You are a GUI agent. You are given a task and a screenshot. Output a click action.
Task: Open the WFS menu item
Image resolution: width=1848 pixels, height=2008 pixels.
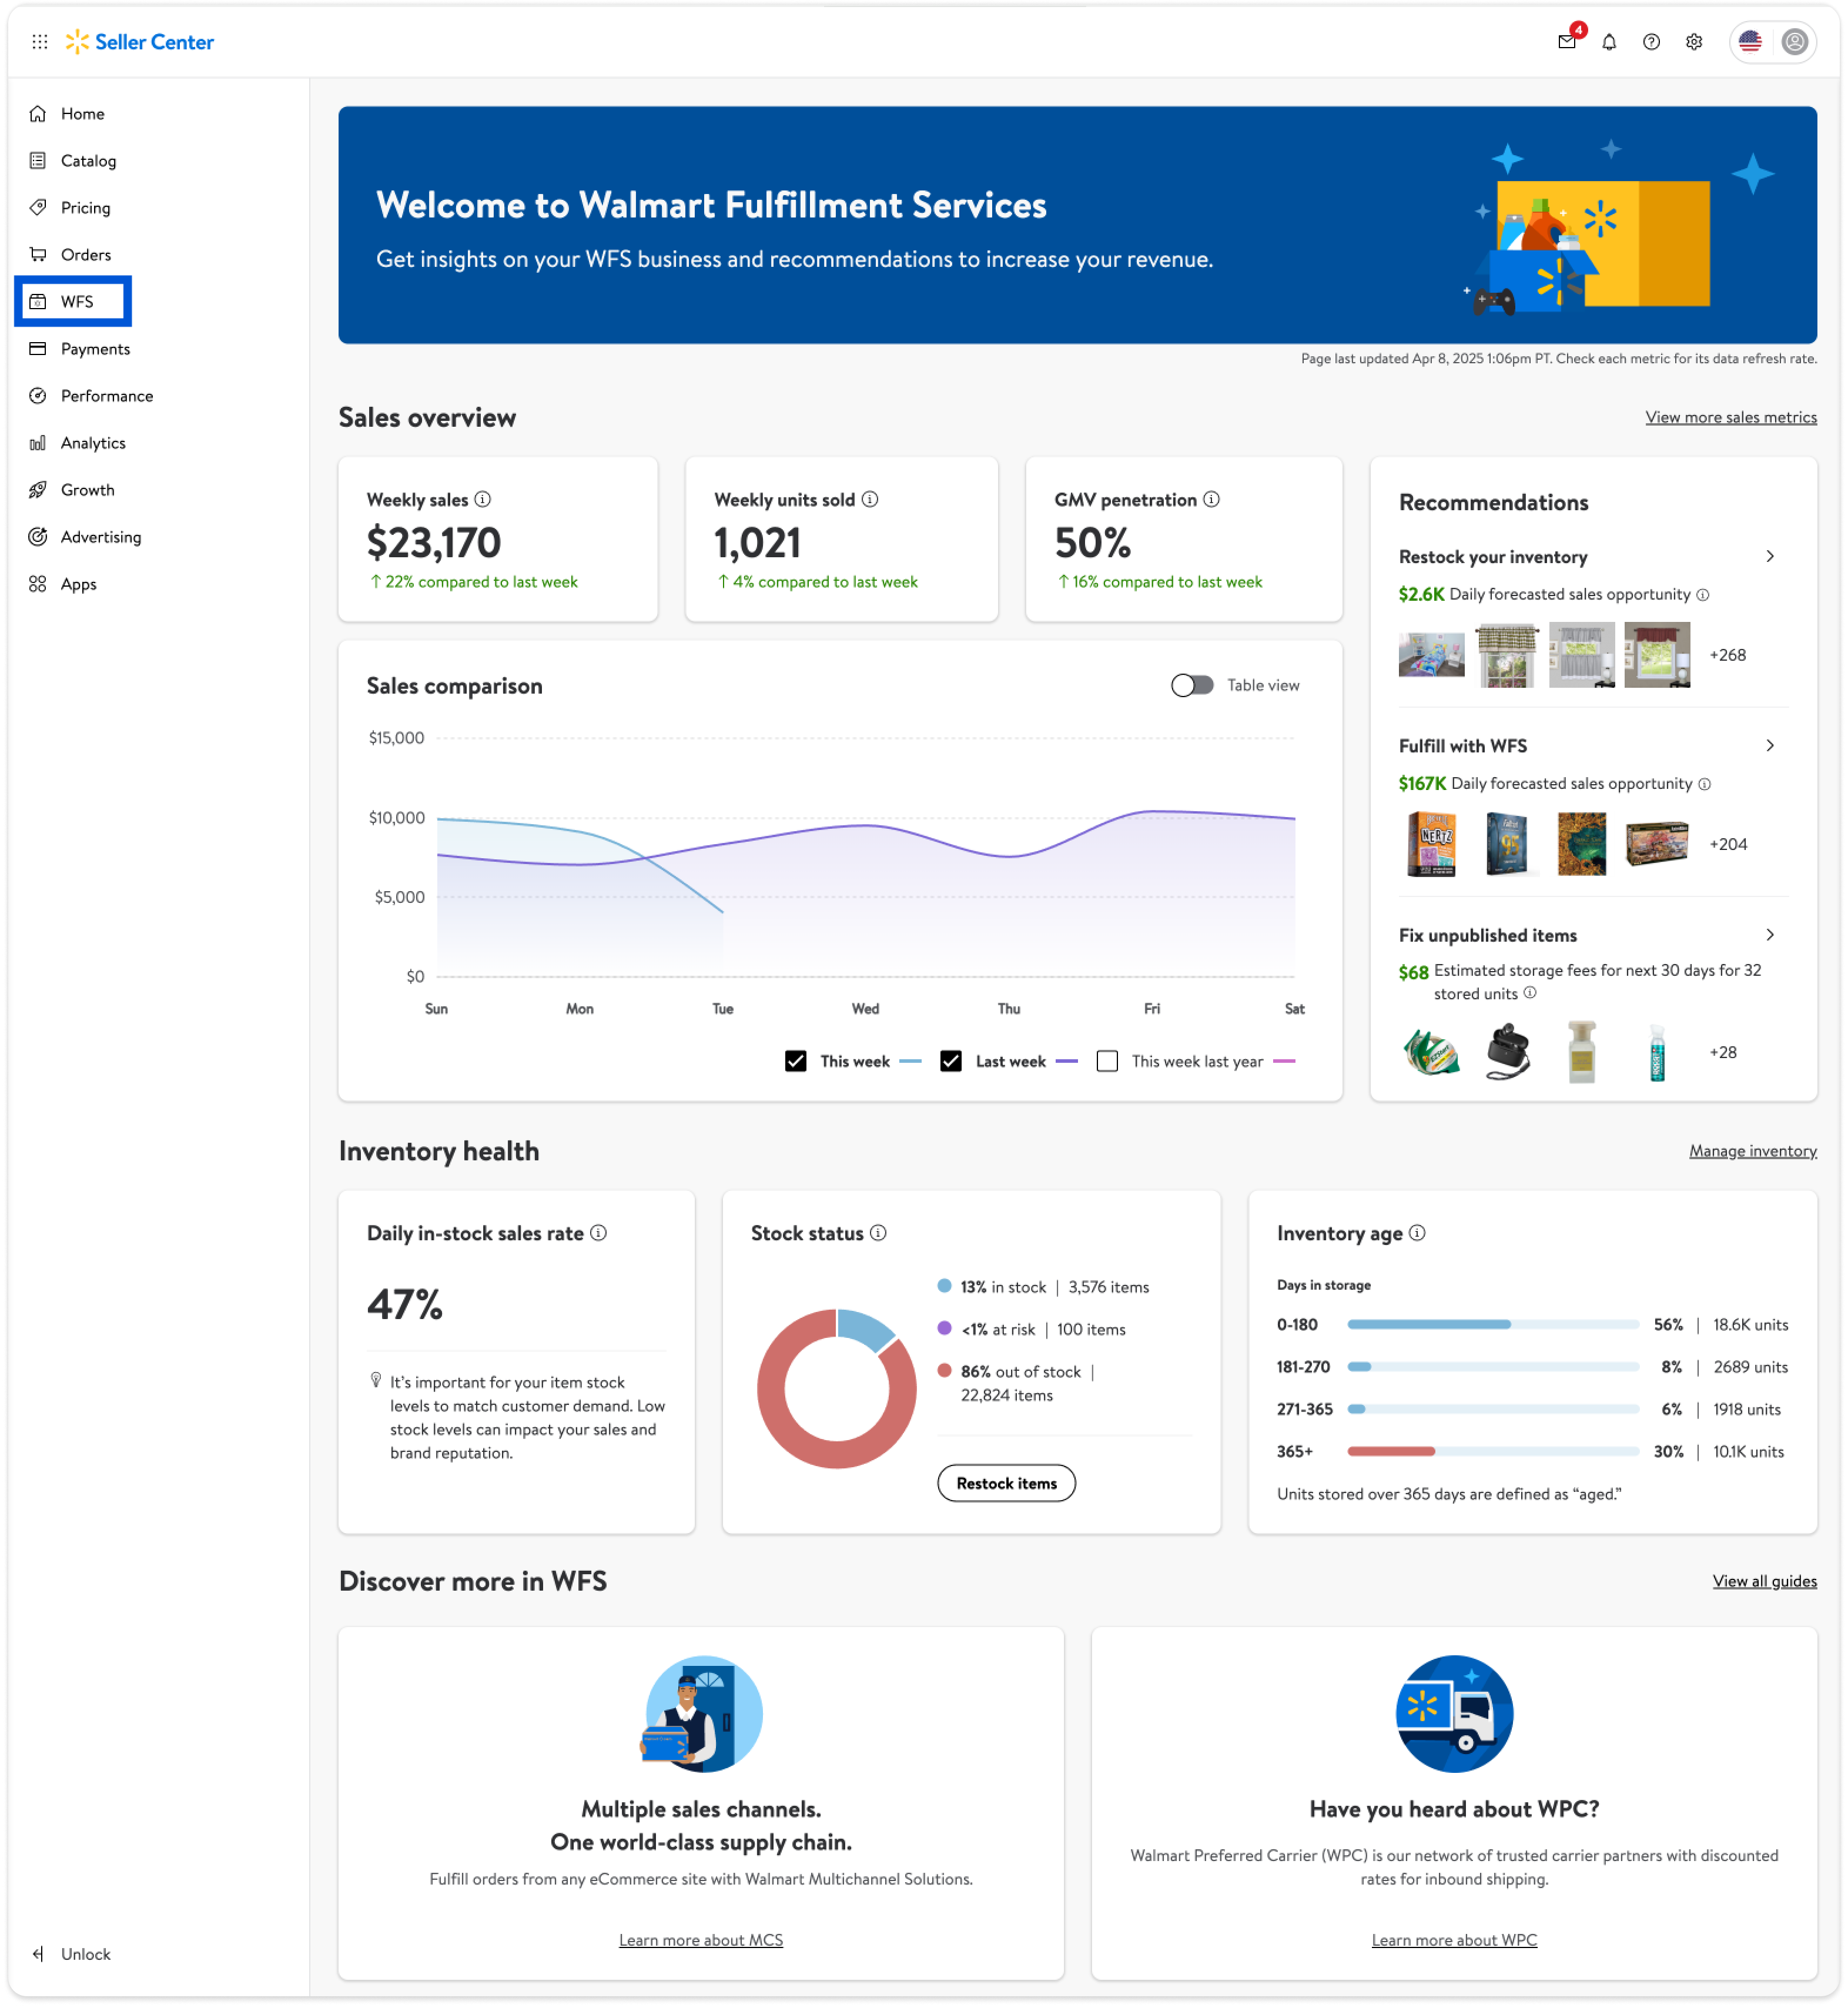(x=74, y=302)
